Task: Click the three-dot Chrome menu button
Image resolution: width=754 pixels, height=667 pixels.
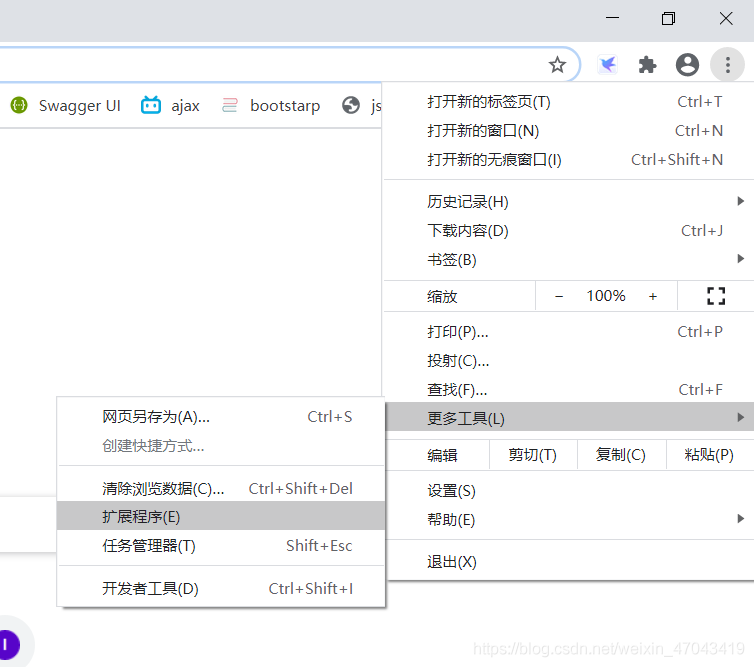Action: point(728,64)
